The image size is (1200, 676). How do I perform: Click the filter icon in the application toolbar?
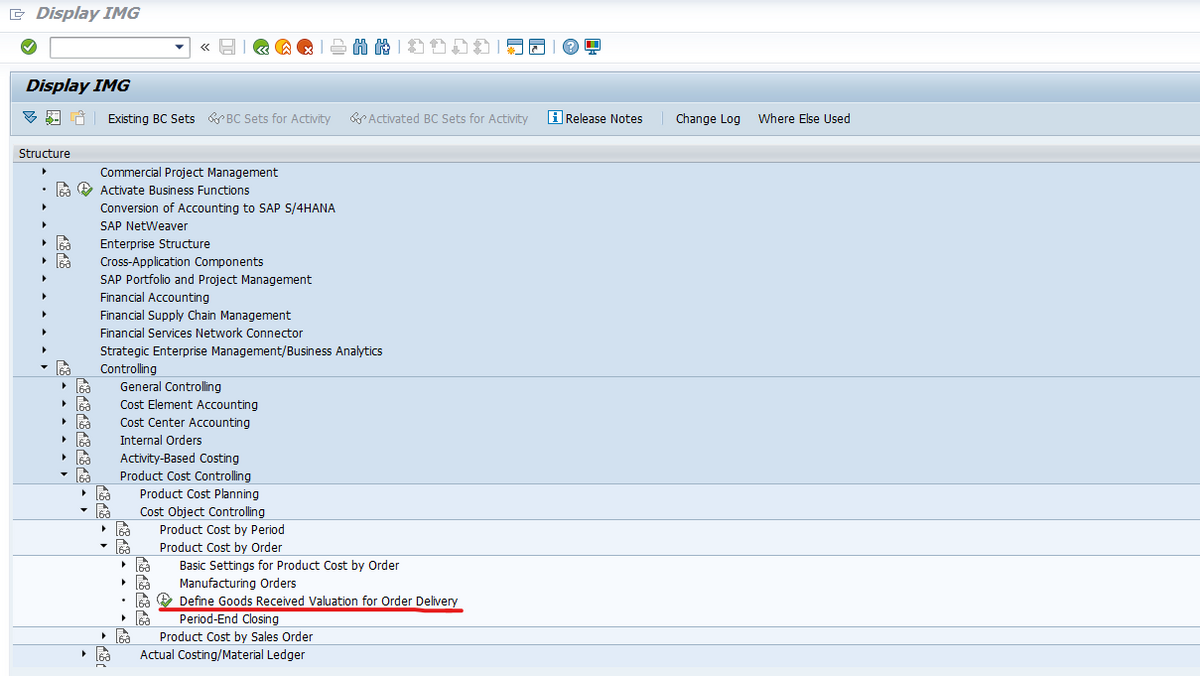point(29,118)
